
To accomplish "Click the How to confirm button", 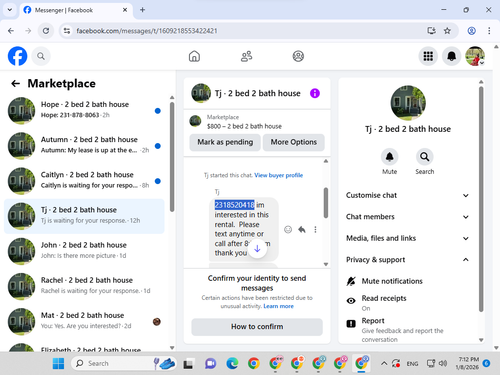I will pyautogui.click(x=257, y=327).
